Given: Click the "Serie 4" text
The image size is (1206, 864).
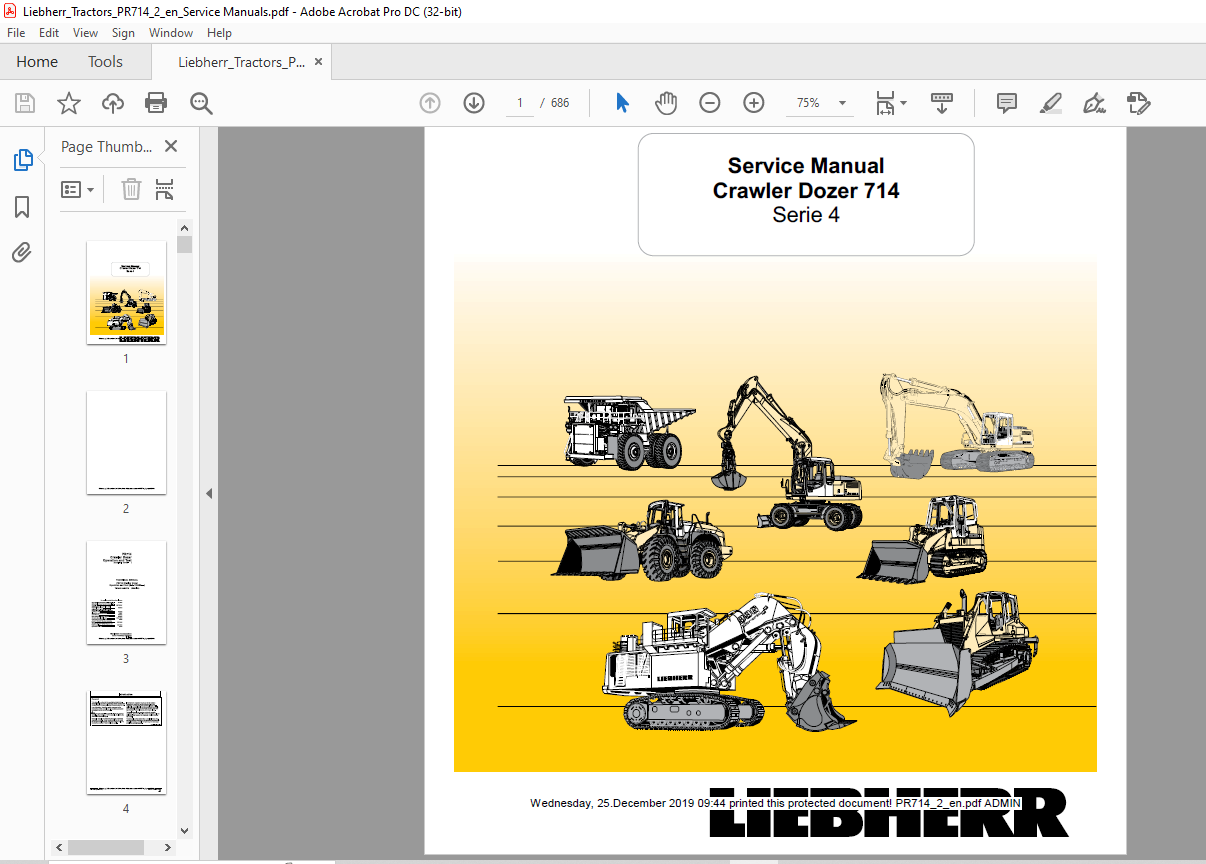Looking at the screenshot, I should tap(806, 214).
